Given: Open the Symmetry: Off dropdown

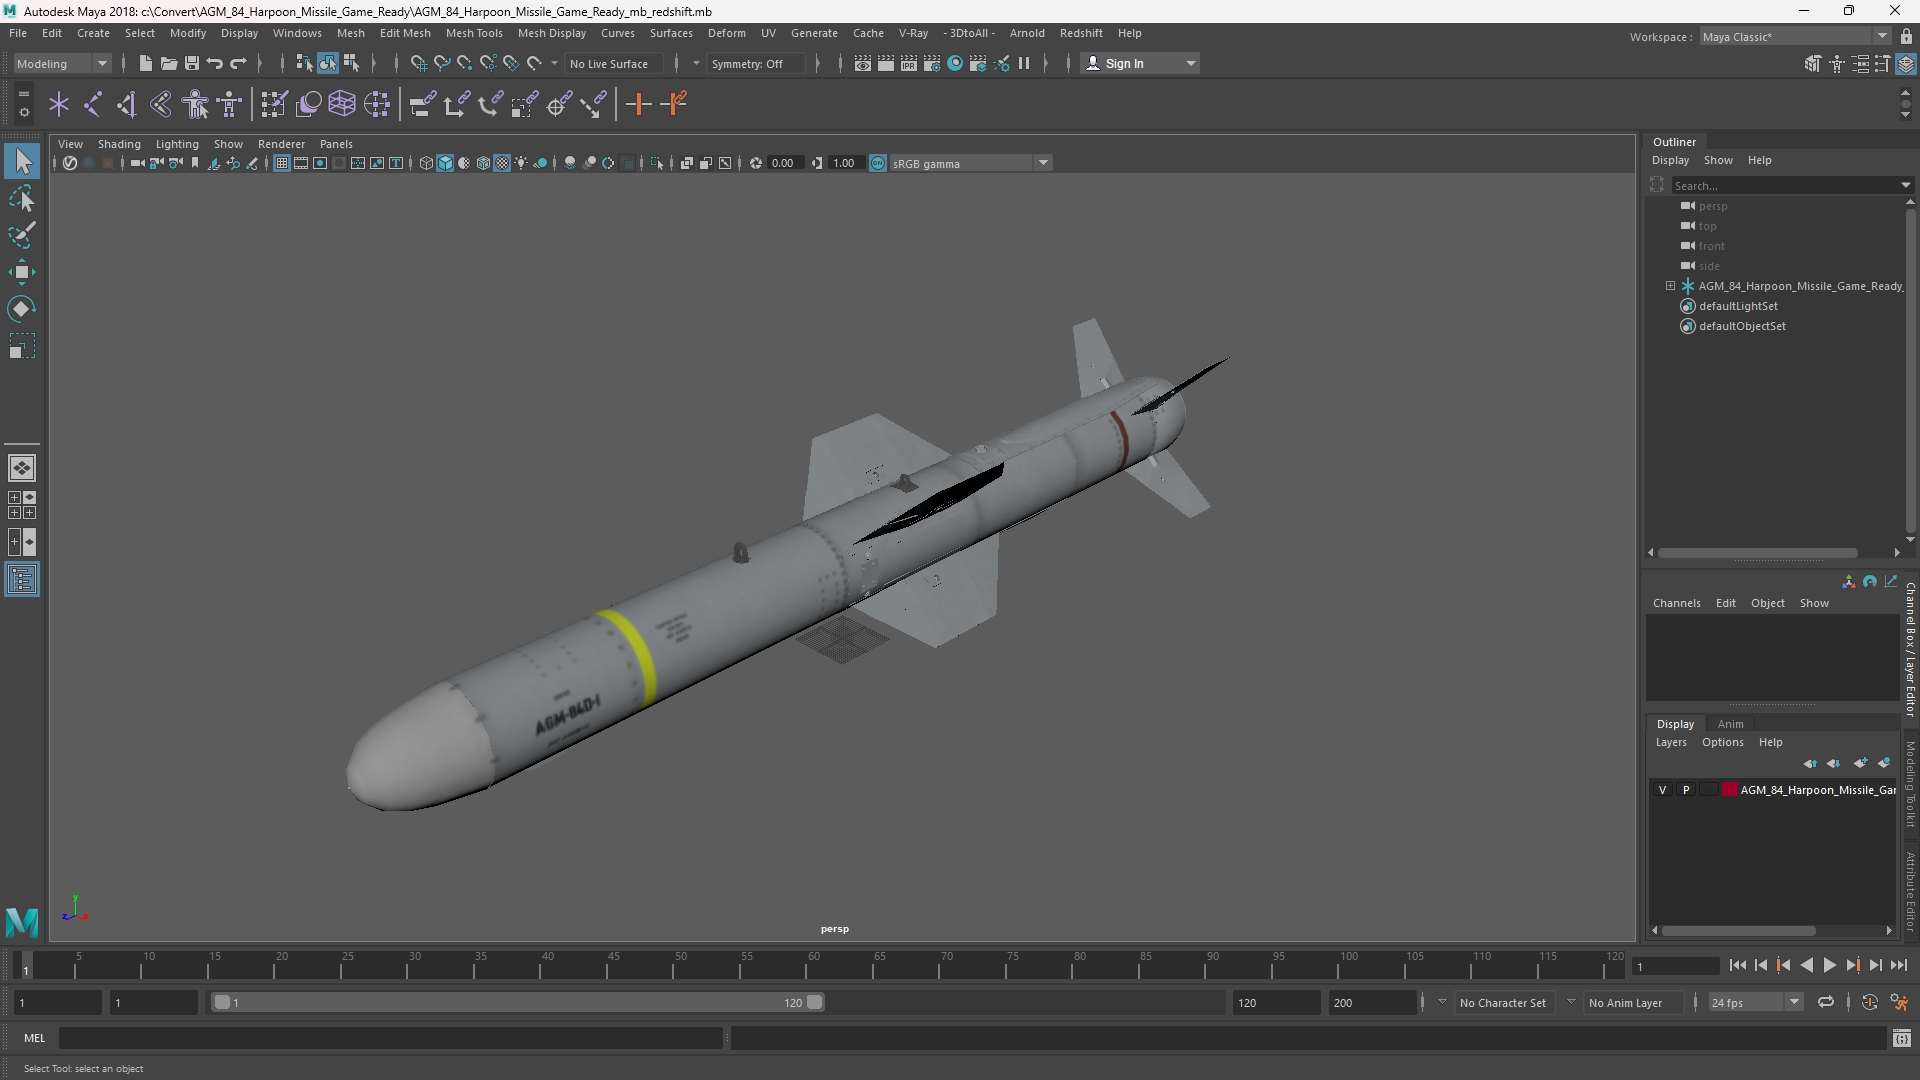Looking at the screenshot, I should 755,63.
